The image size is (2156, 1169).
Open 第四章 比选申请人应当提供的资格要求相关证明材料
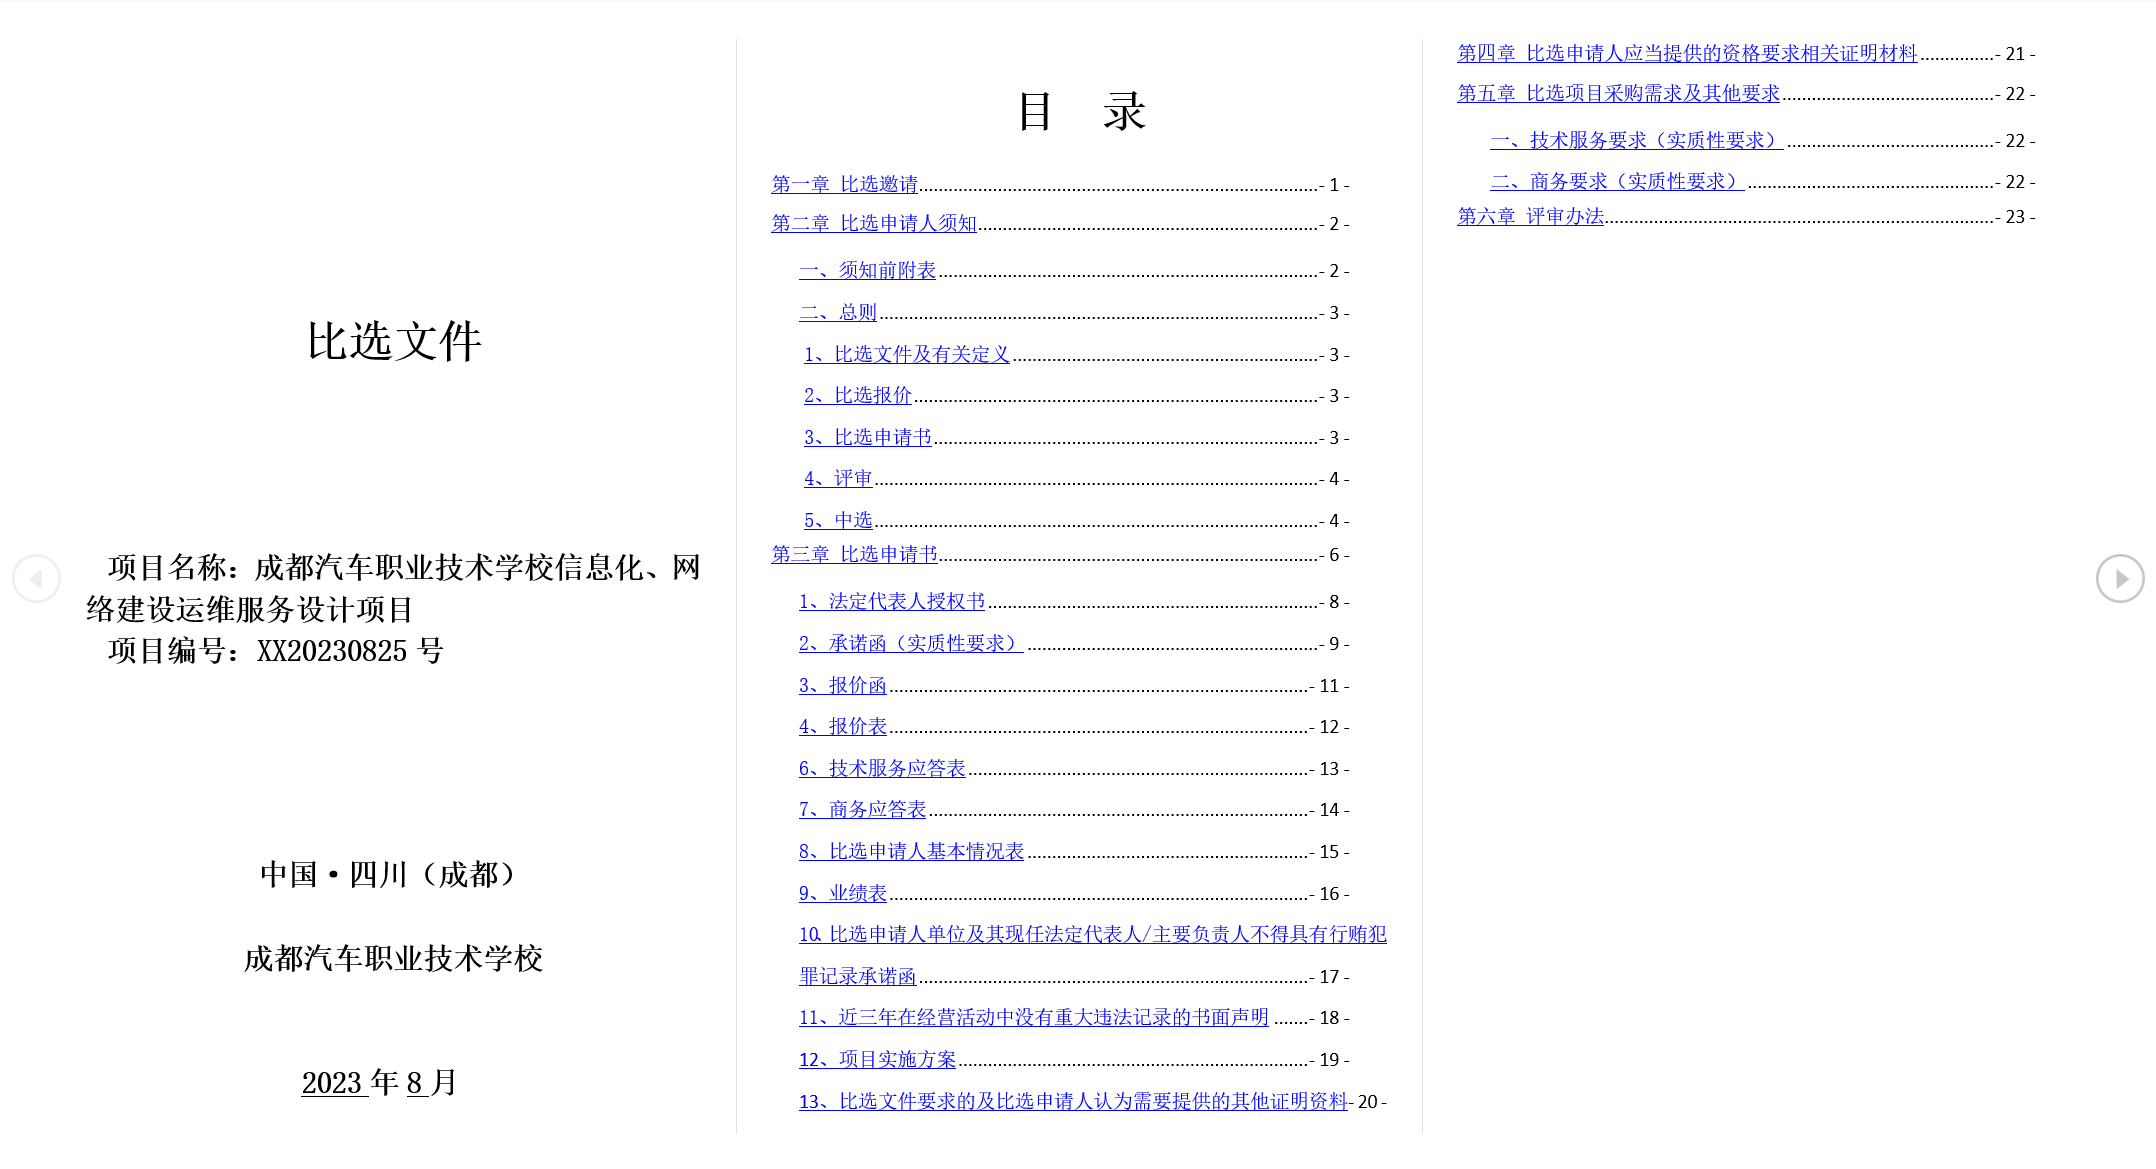click(x=1687, y=53)
